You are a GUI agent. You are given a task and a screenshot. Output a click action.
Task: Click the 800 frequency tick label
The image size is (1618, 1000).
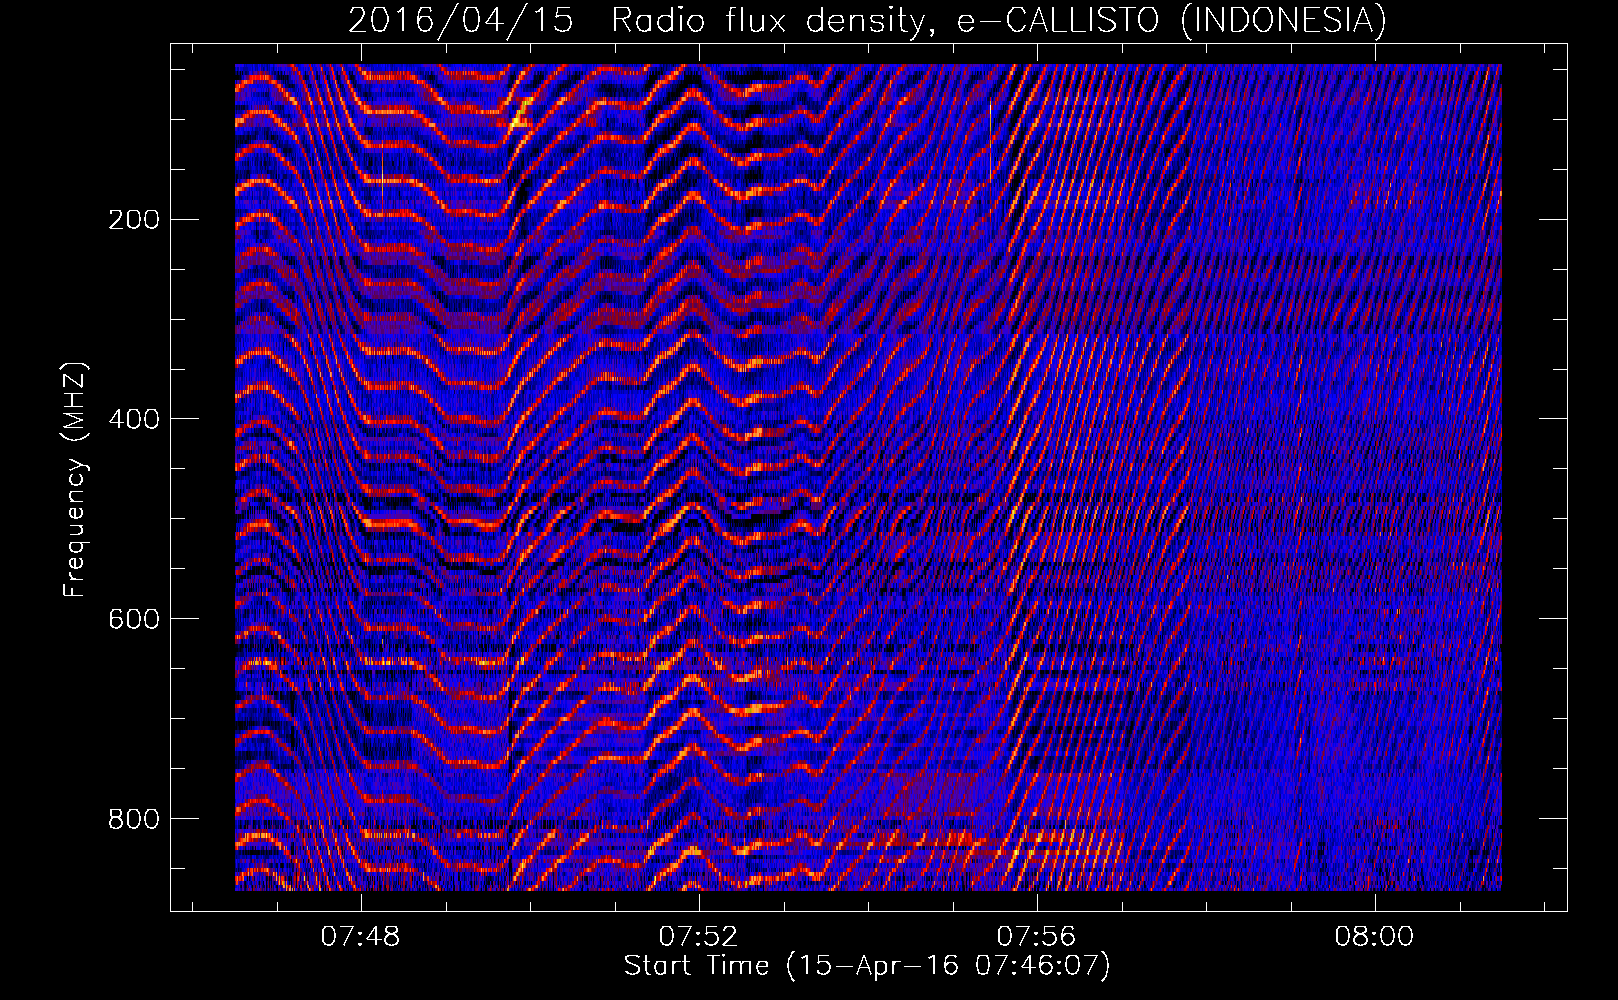pos(134,819)
